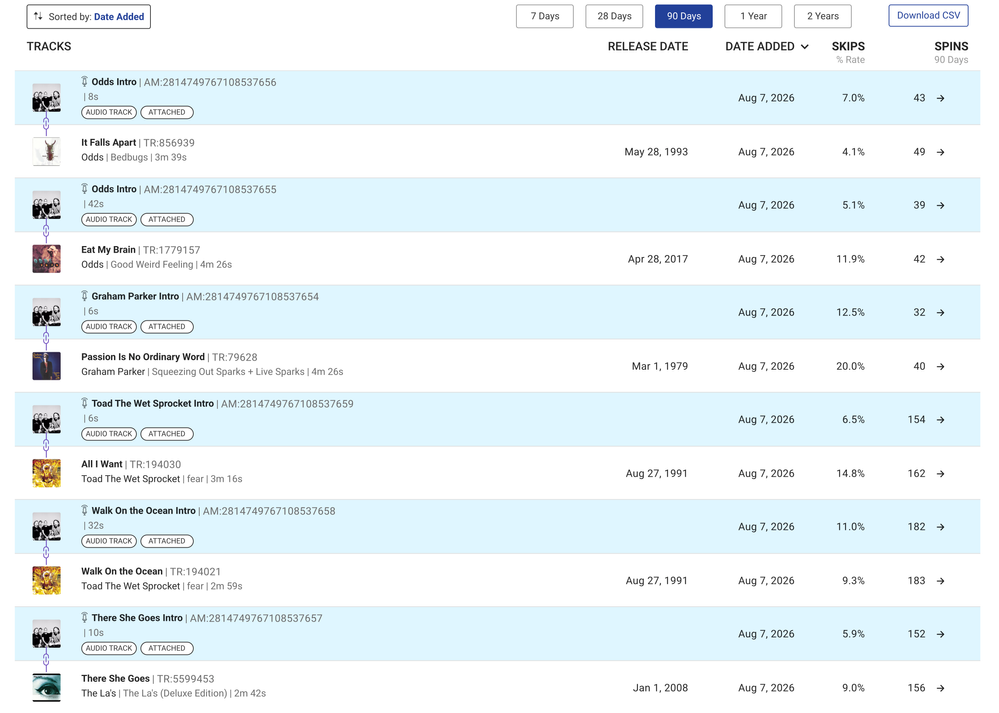Click the arrow on All I Want row
Image resolution: width=999 pixels, height=713 pixels.
(940, 473)
